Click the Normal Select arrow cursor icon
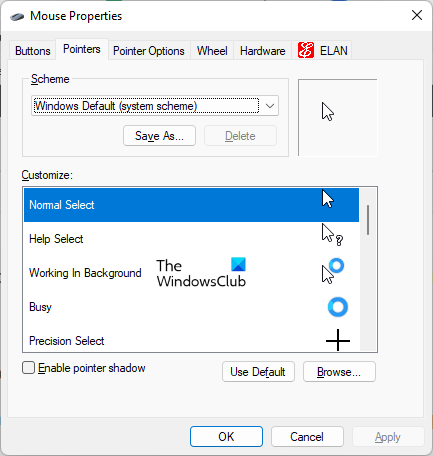433x456 pixels. (328, 199)
